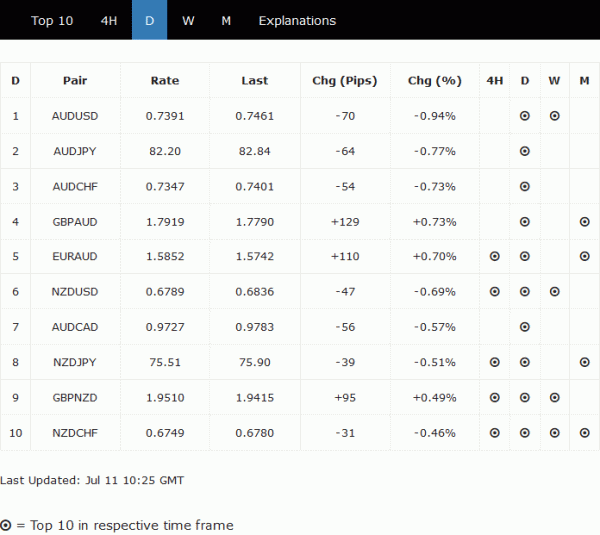Click the last value 0.6780
Viewport: 600px width, 535px height.
click(x=255, y=433)
